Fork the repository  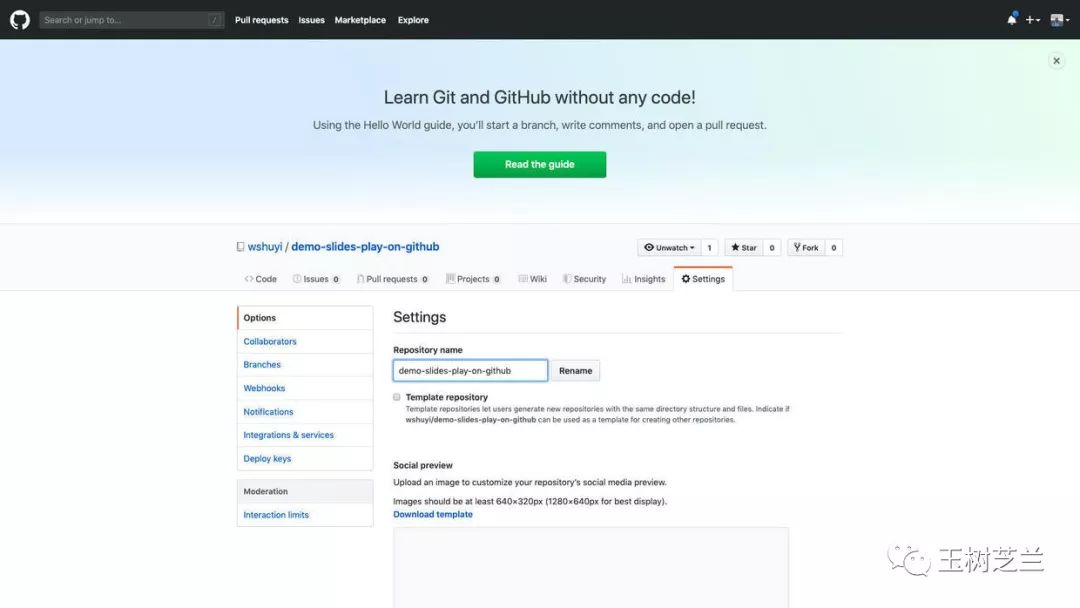coord(806,248)
